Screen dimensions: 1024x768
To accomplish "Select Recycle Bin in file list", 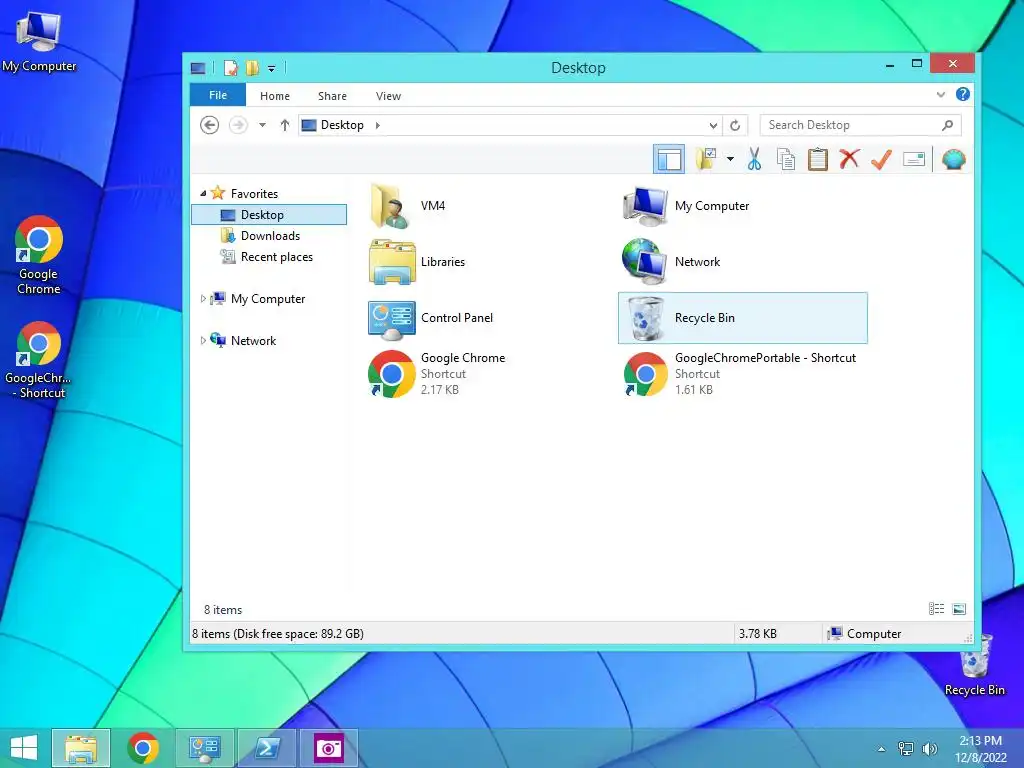I will 743,318.
